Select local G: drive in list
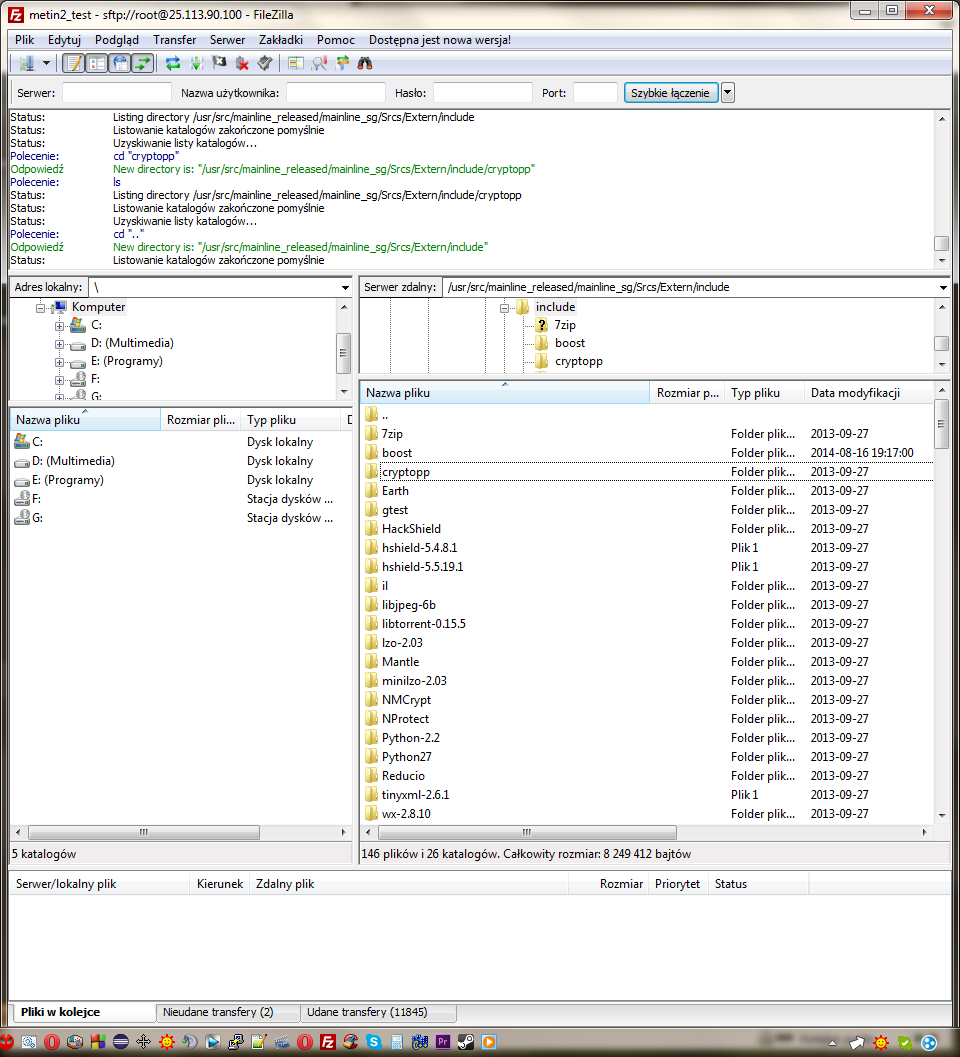This screenshot has width=960, height=1057. coord(37,518)
